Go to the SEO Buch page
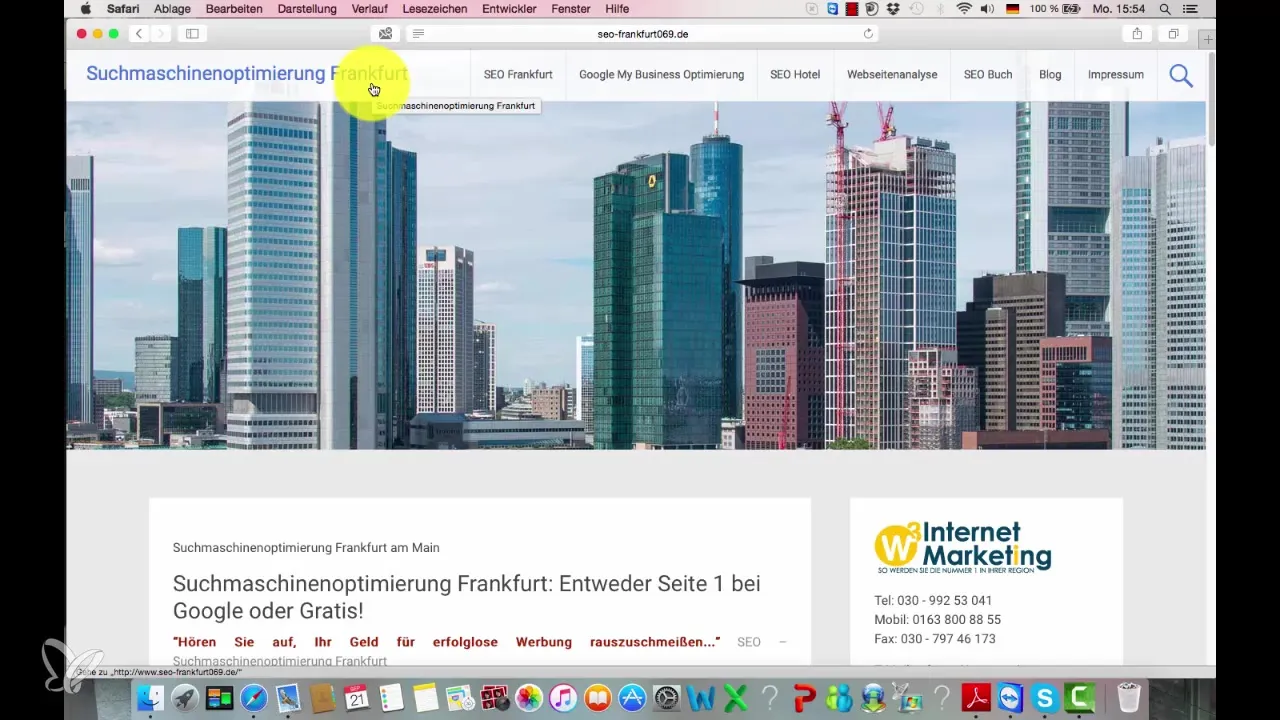The height and width of the screenshot is (720, 1280). click(x=988, y=75)
